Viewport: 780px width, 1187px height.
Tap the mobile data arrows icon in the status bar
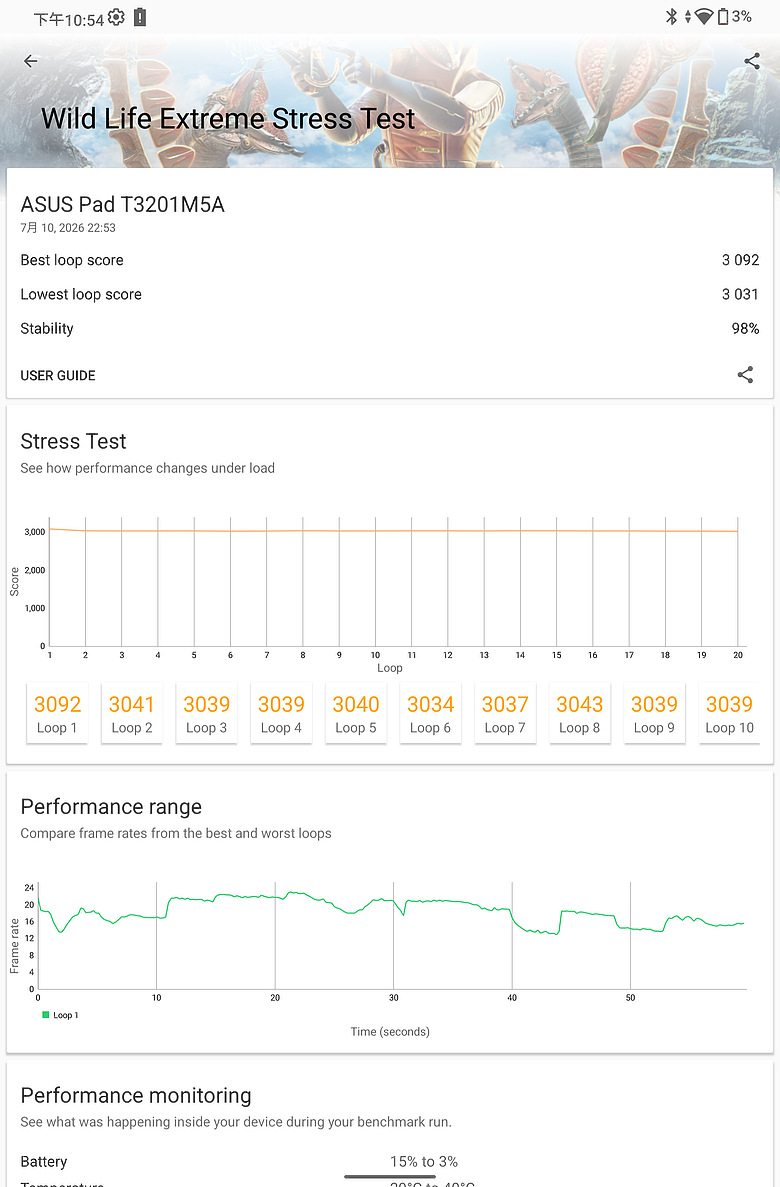click(x=688, y=17)
